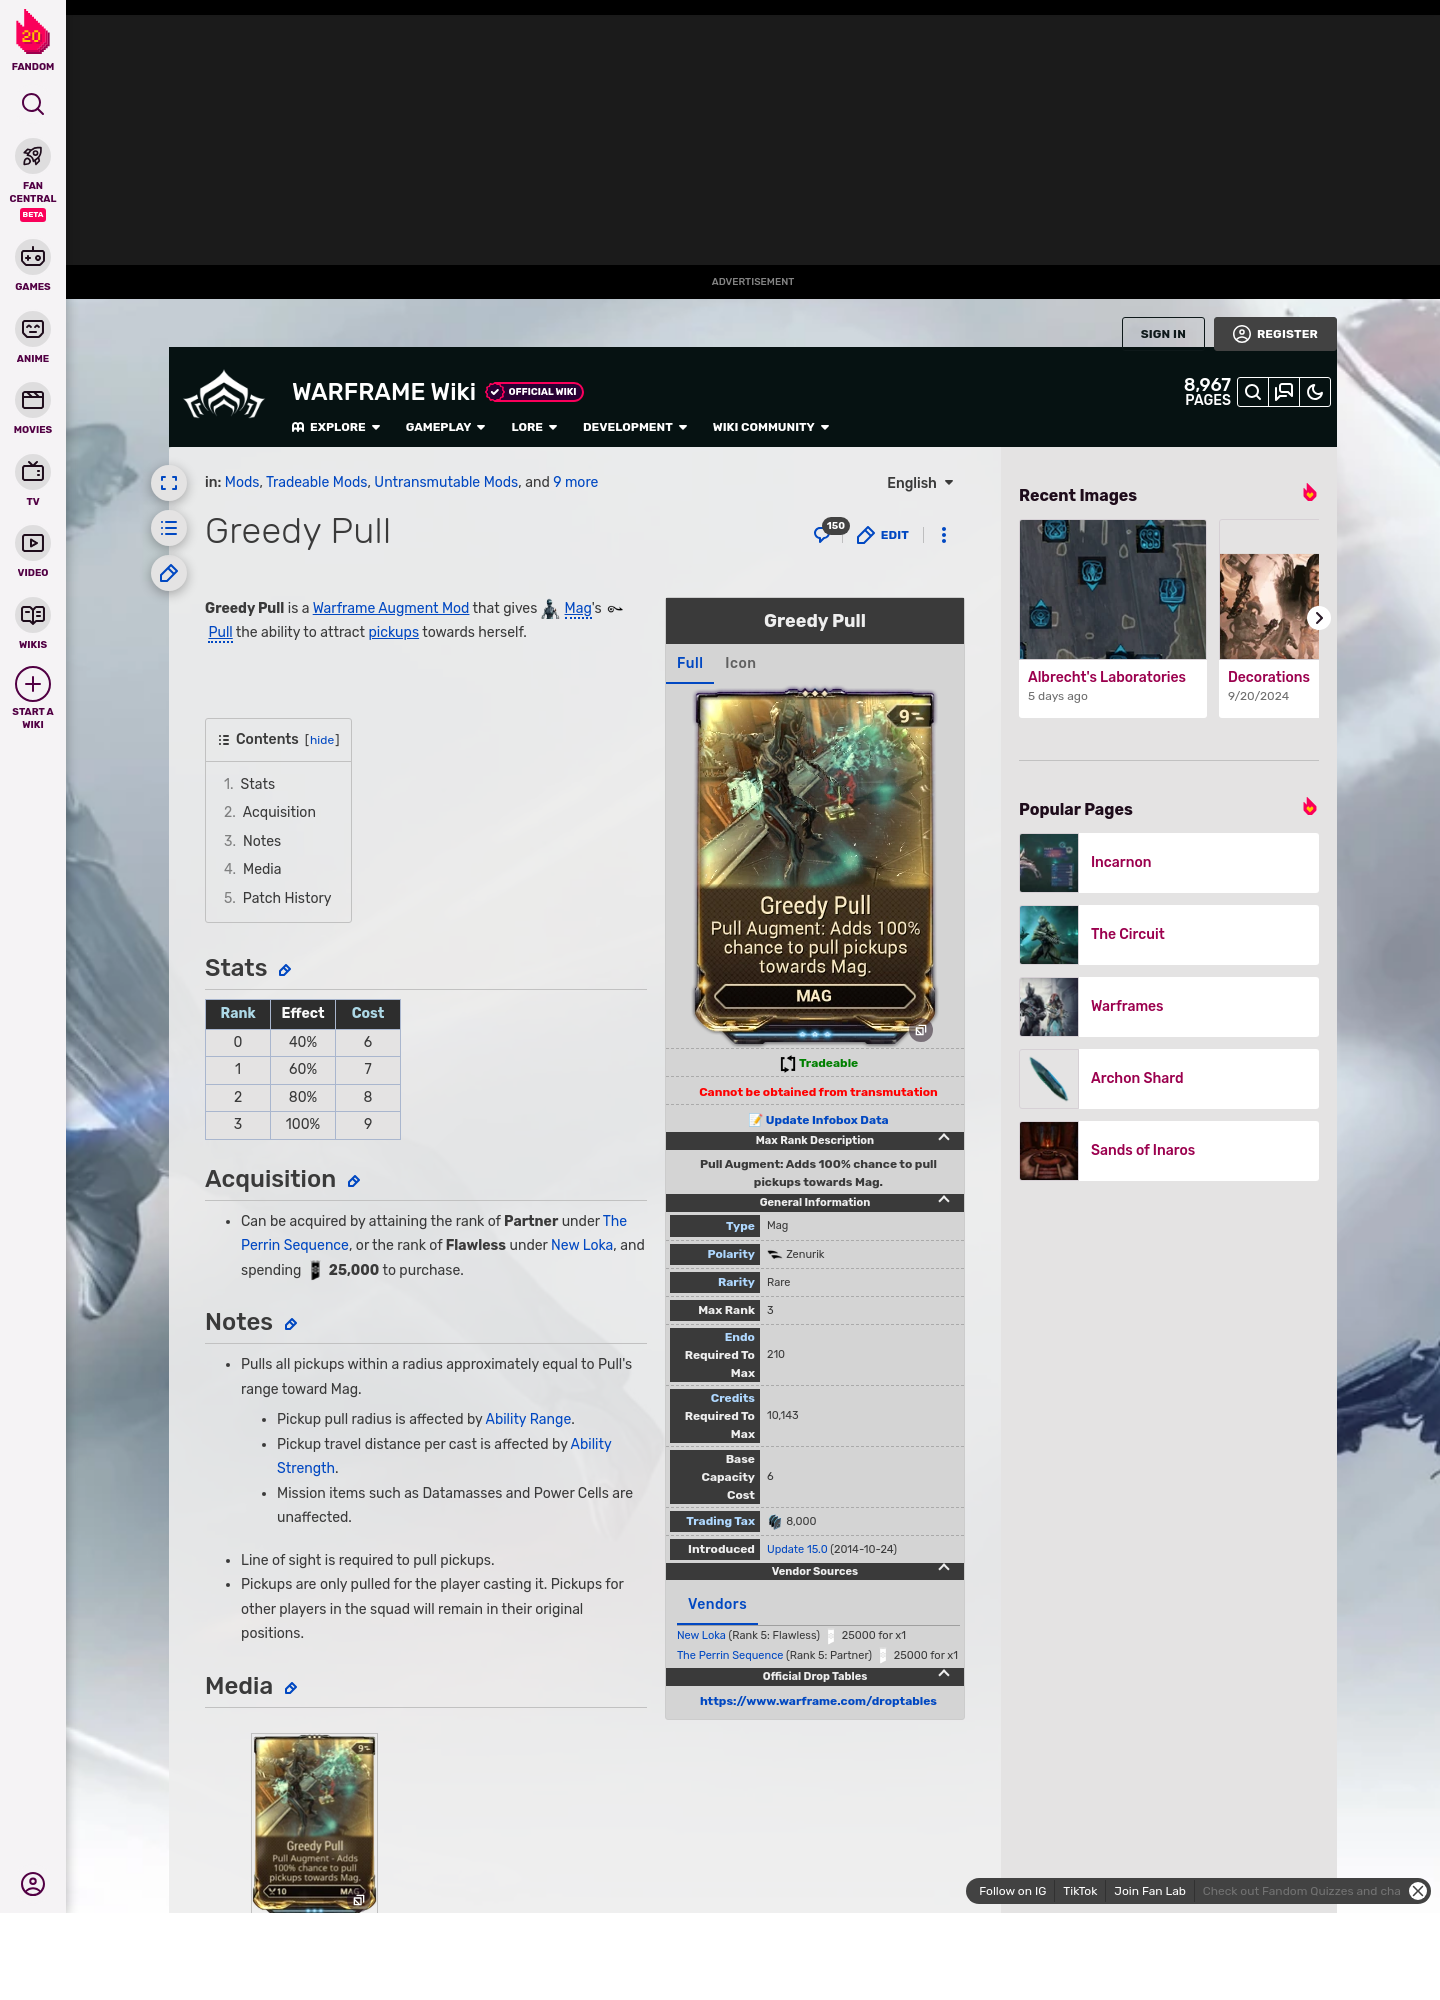1440x2000 pixels.
Task: Edit the Acquisition section pencil icon
Action: tap(354, 1181)
